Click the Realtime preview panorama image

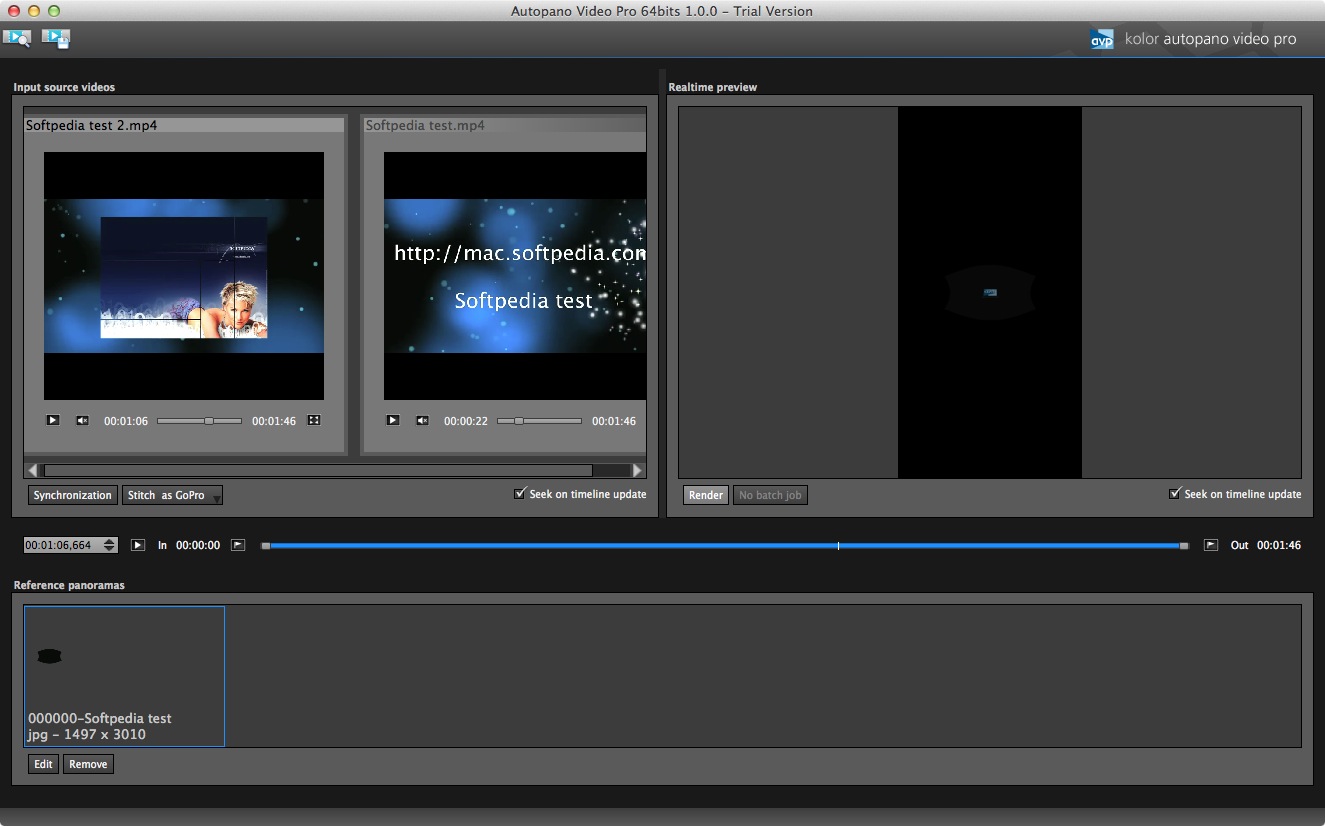click(990, 292)
